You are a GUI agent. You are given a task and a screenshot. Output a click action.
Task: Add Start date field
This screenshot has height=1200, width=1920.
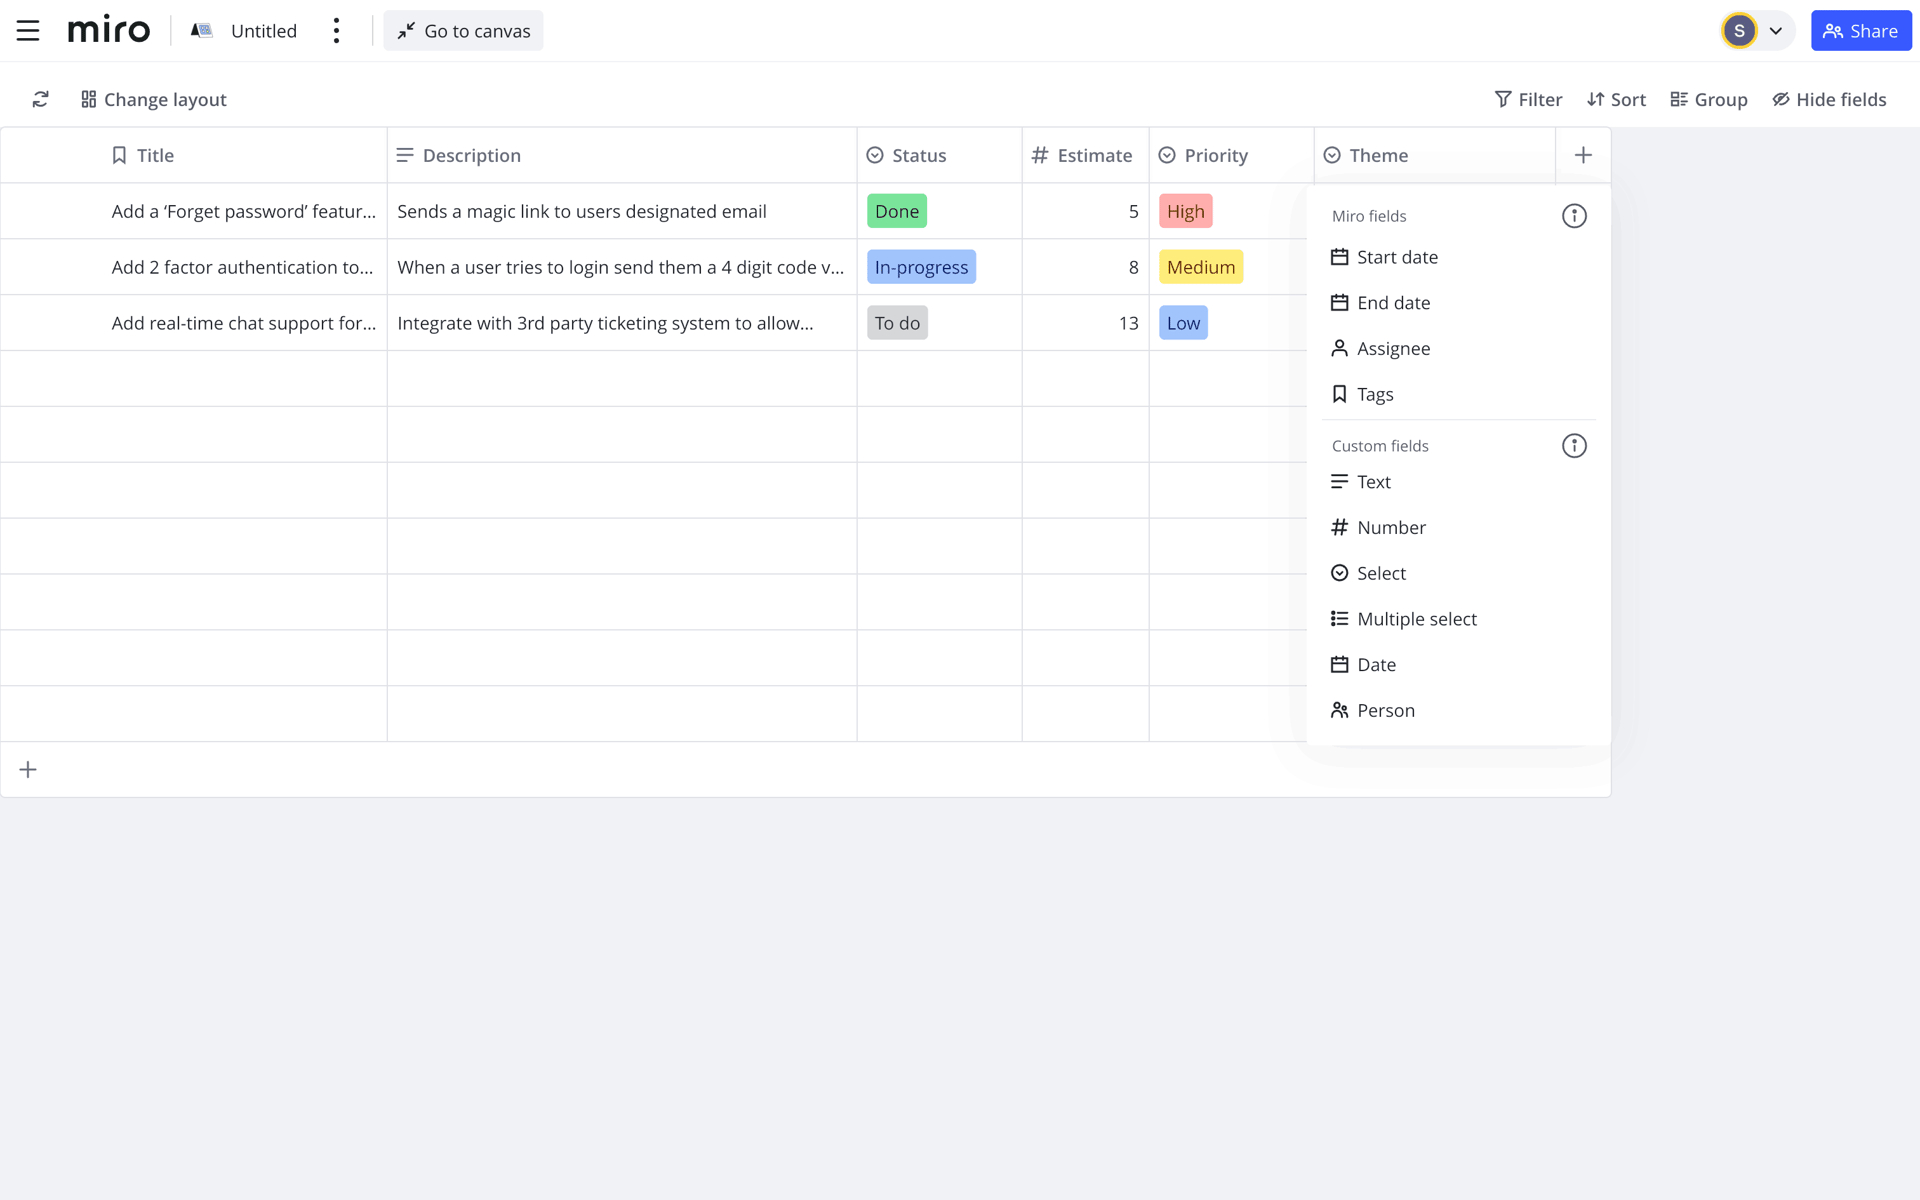(x=1458, y=257)
